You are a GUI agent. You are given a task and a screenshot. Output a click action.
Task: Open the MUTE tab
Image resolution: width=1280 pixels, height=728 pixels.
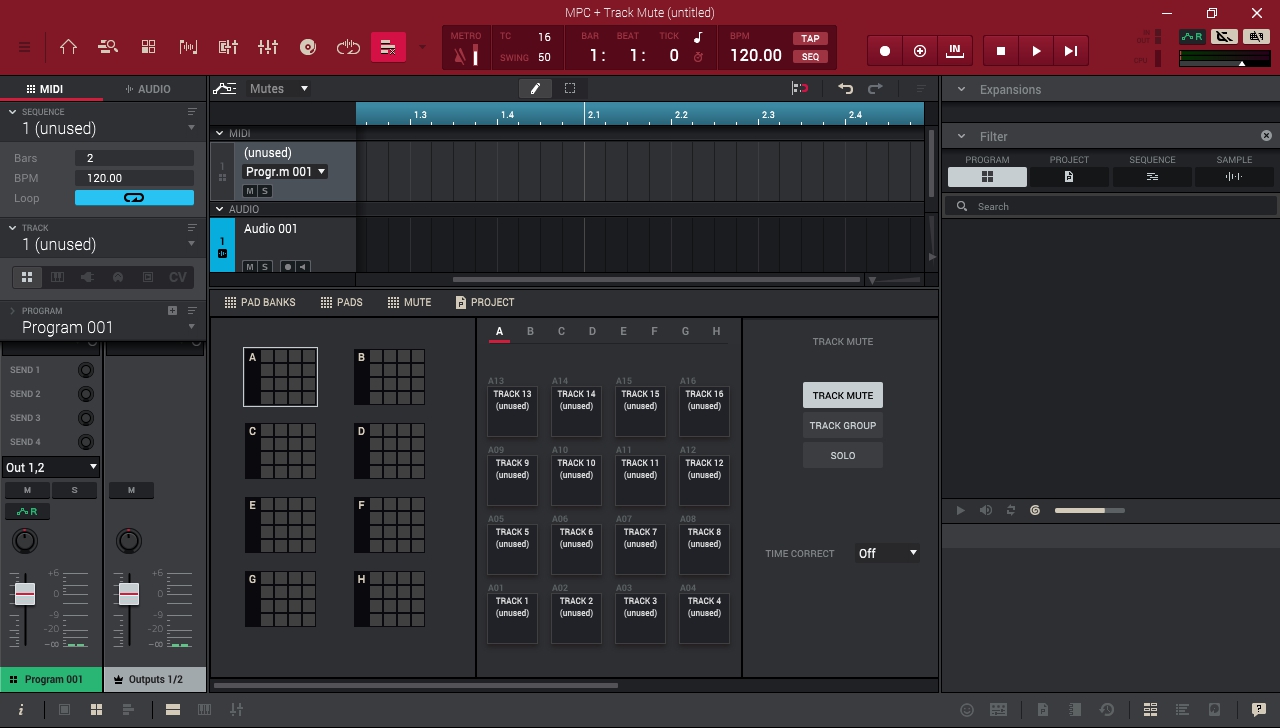pyautogui.click(x=409, y=302)
